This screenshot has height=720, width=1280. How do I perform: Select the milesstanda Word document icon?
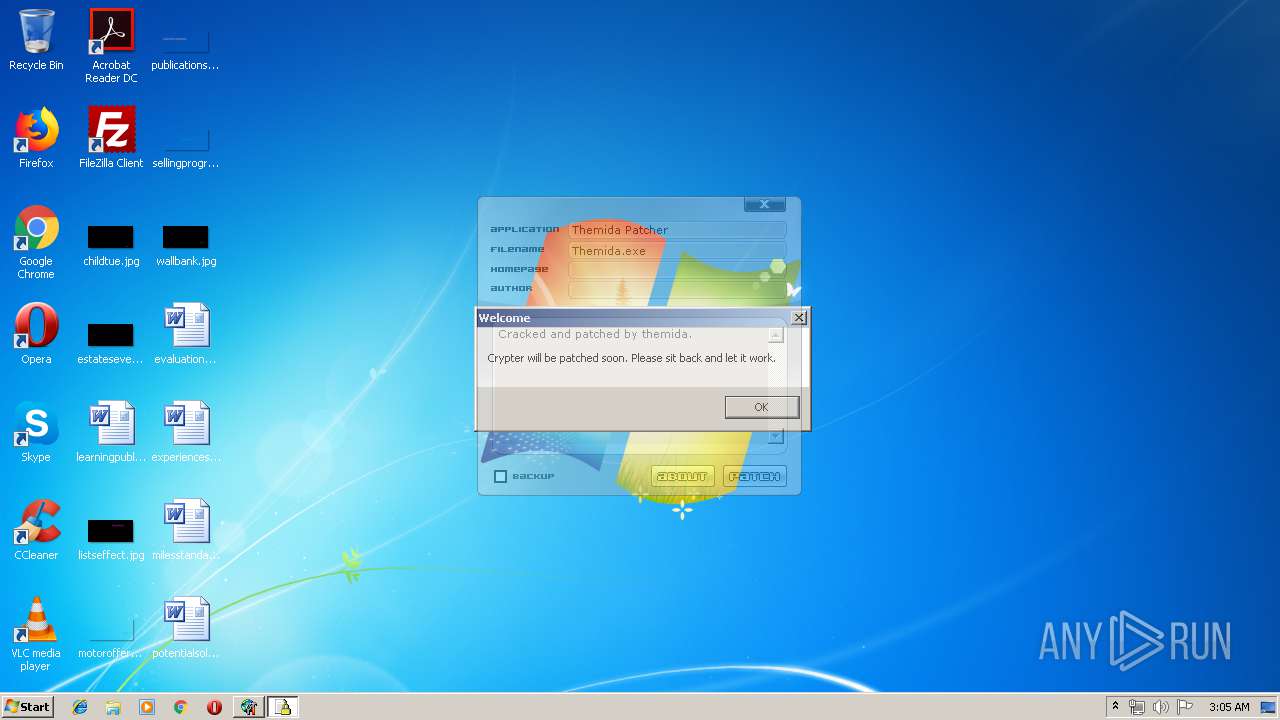[186, 531]
